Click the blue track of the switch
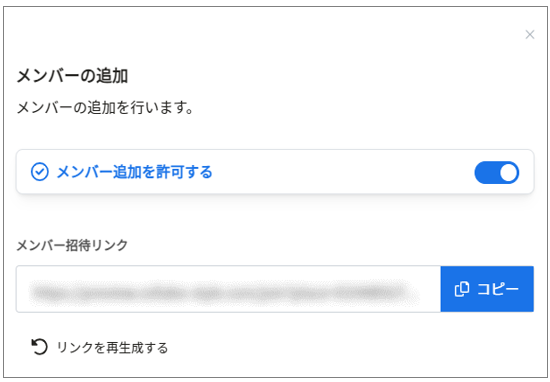The height and width of the screenshot is (382, 550). point(486,172)
